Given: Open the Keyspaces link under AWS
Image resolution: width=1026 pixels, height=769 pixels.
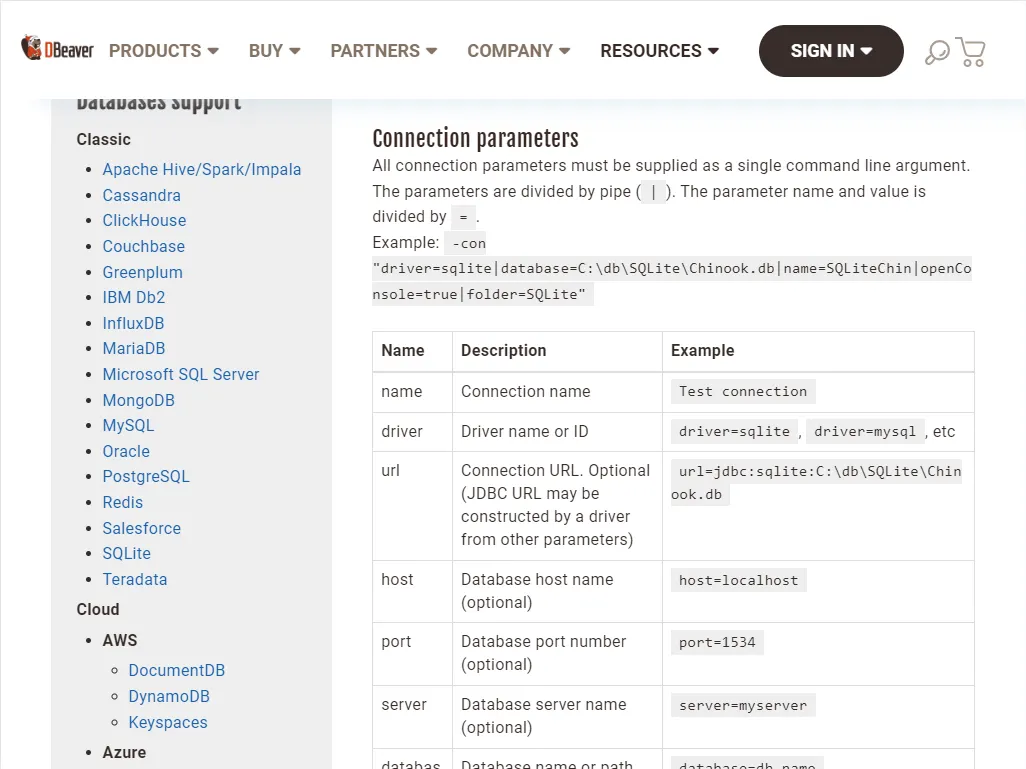Looking at the screenshot, I should [x=168, y=723].
